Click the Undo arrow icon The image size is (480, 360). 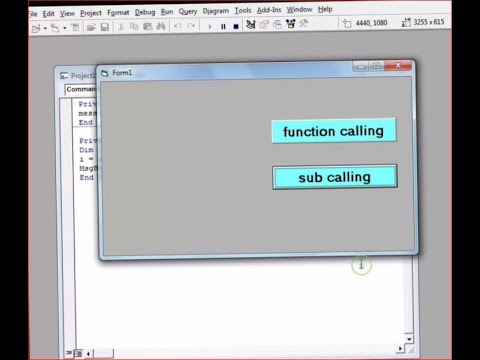point(178,26)
